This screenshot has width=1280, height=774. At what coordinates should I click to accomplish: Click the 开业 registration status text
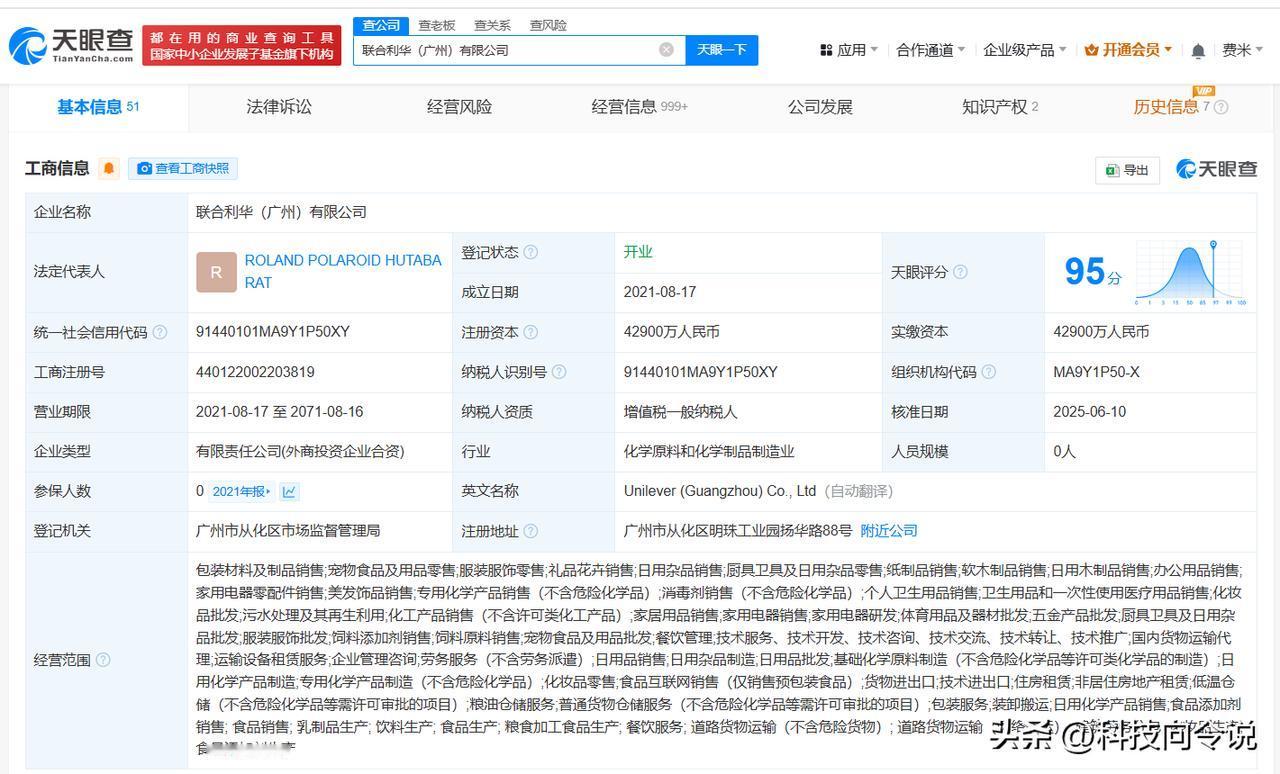point(638,252)
